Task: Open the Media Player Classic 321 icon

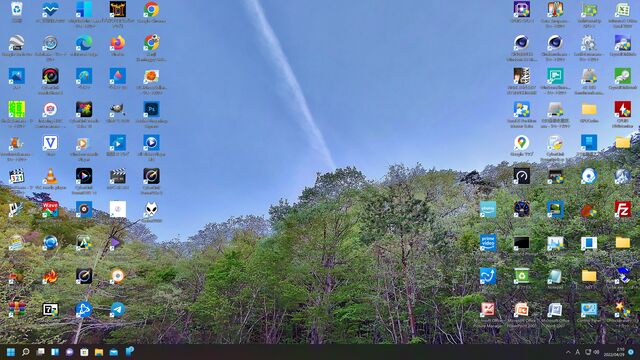Action: pyautogui.click(x=17, y=176)
